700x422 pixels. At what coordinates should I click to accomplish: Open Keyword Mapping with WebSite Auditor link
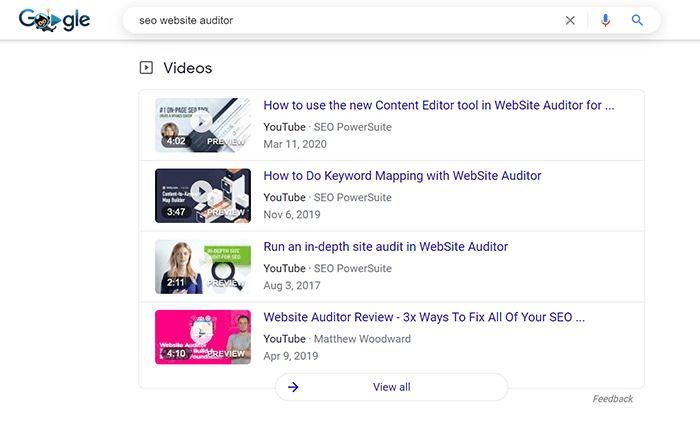pos(402,176)
